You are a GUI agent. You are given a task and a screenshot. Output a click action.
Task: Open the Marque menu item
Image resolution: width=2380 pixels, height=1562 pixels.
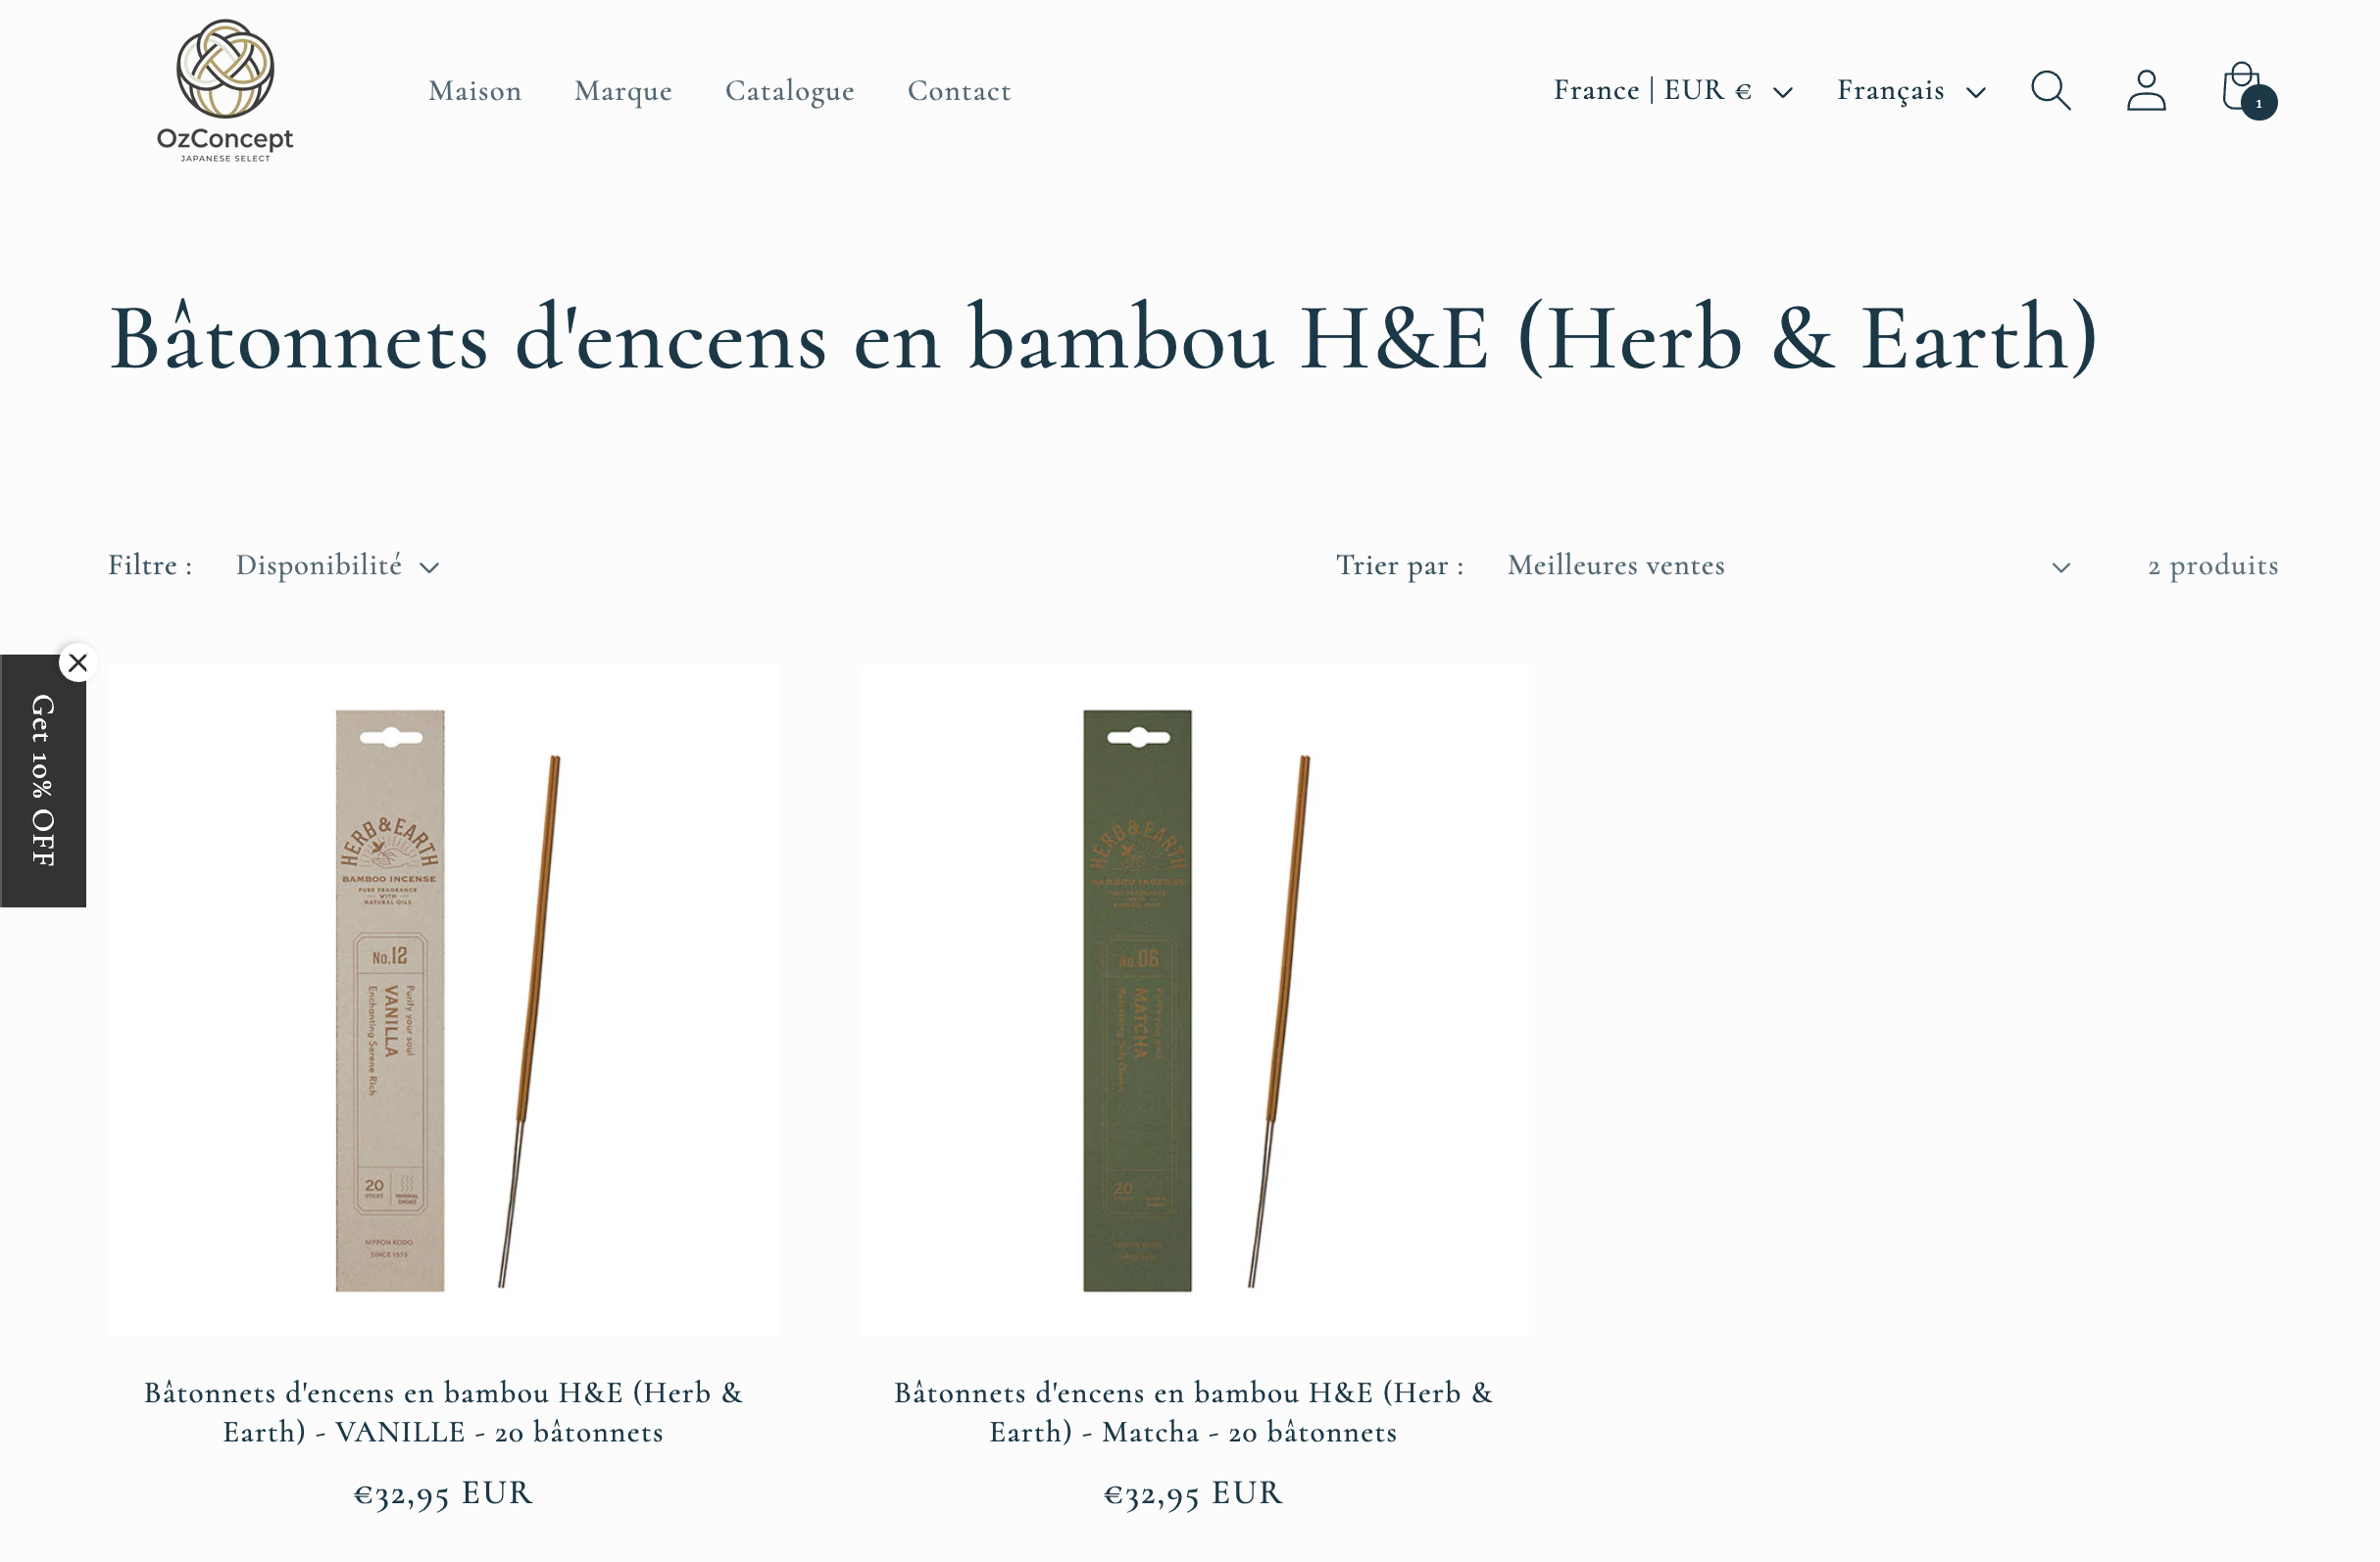click(623, 91)
